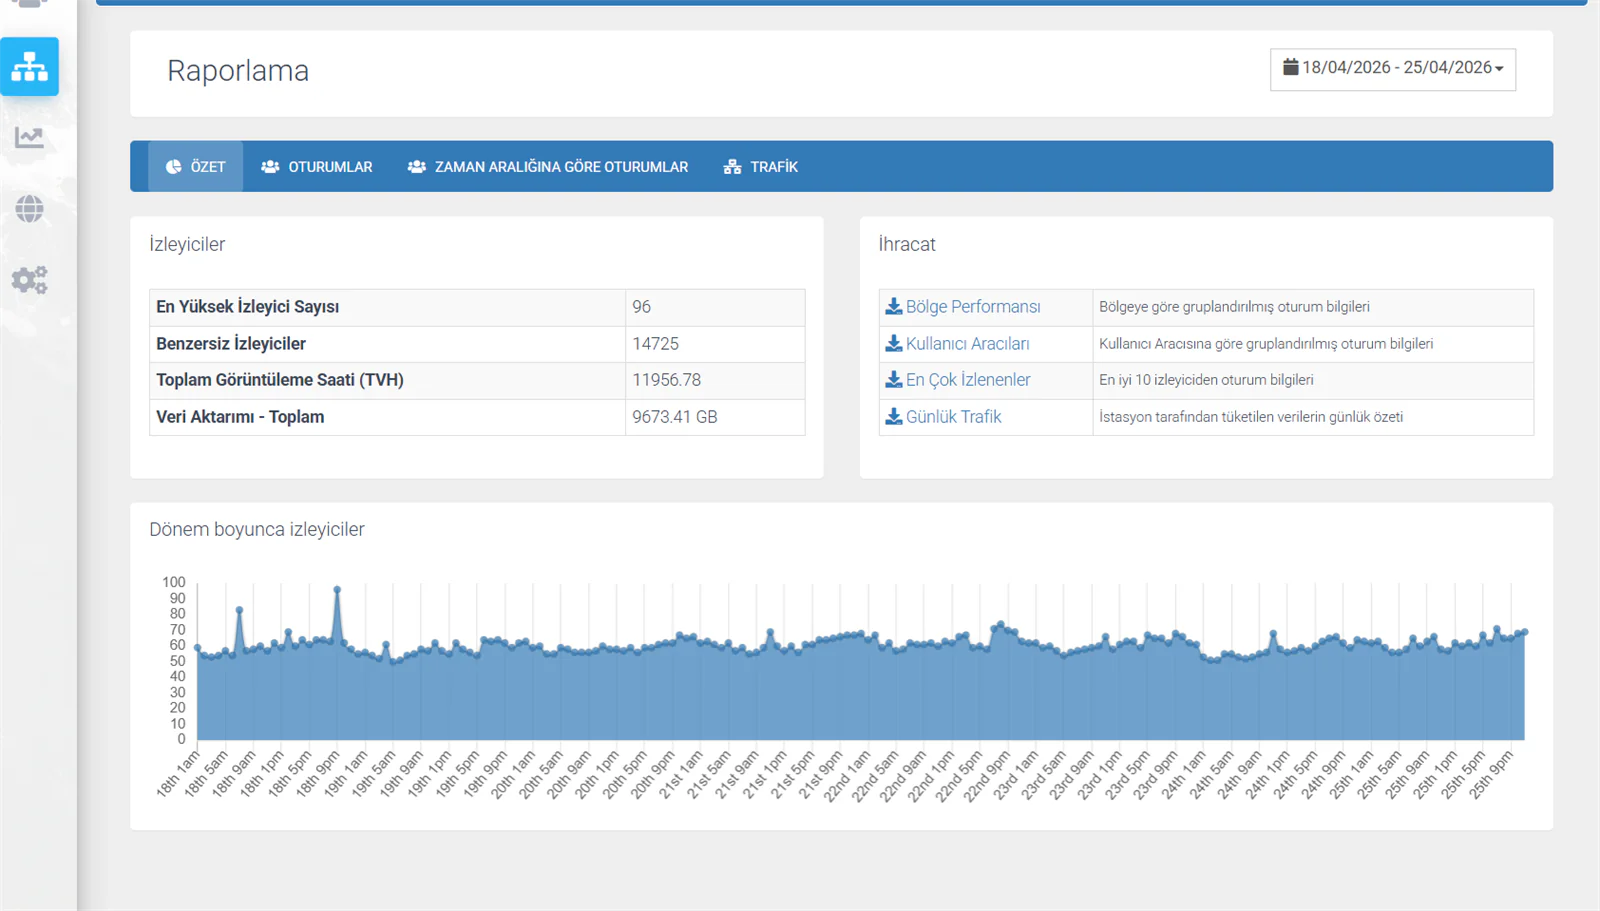The height and width of the screenshot is (911, 1600).
Task: Click the download icon beside Kullanıcı Aracıları
Action: 894,343
